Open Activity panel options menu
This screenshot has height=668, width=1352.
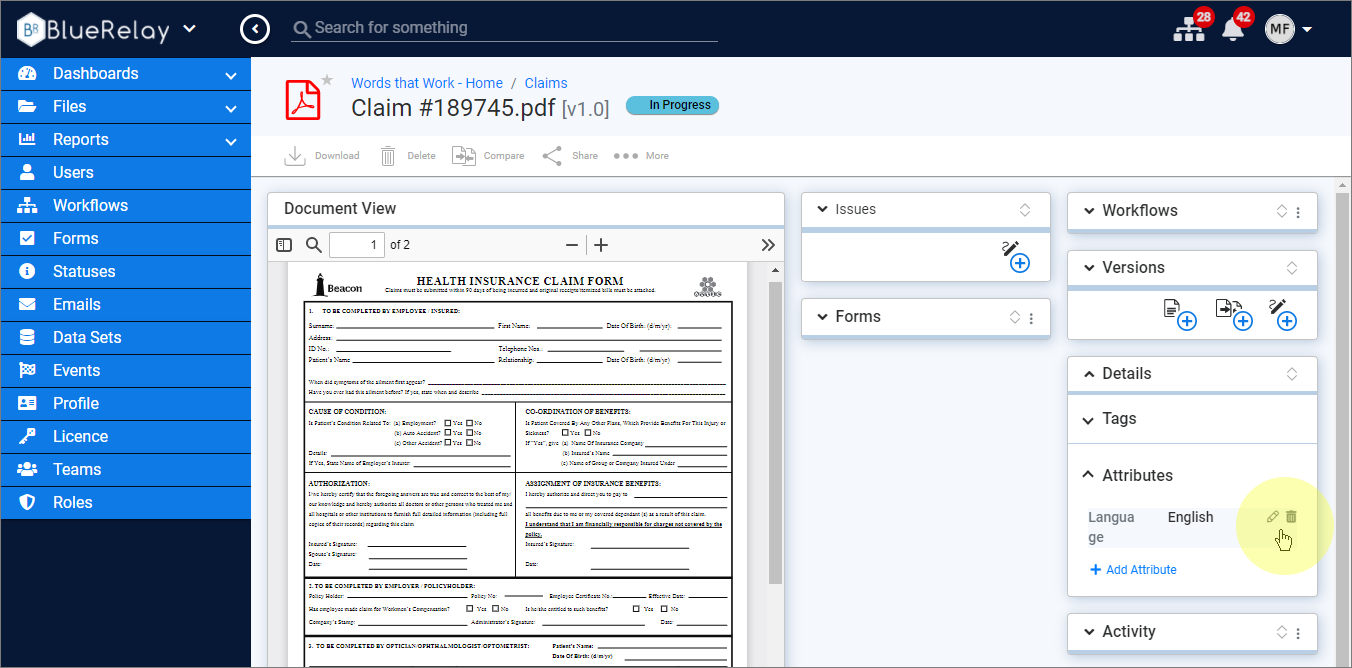pos(1298,633)
